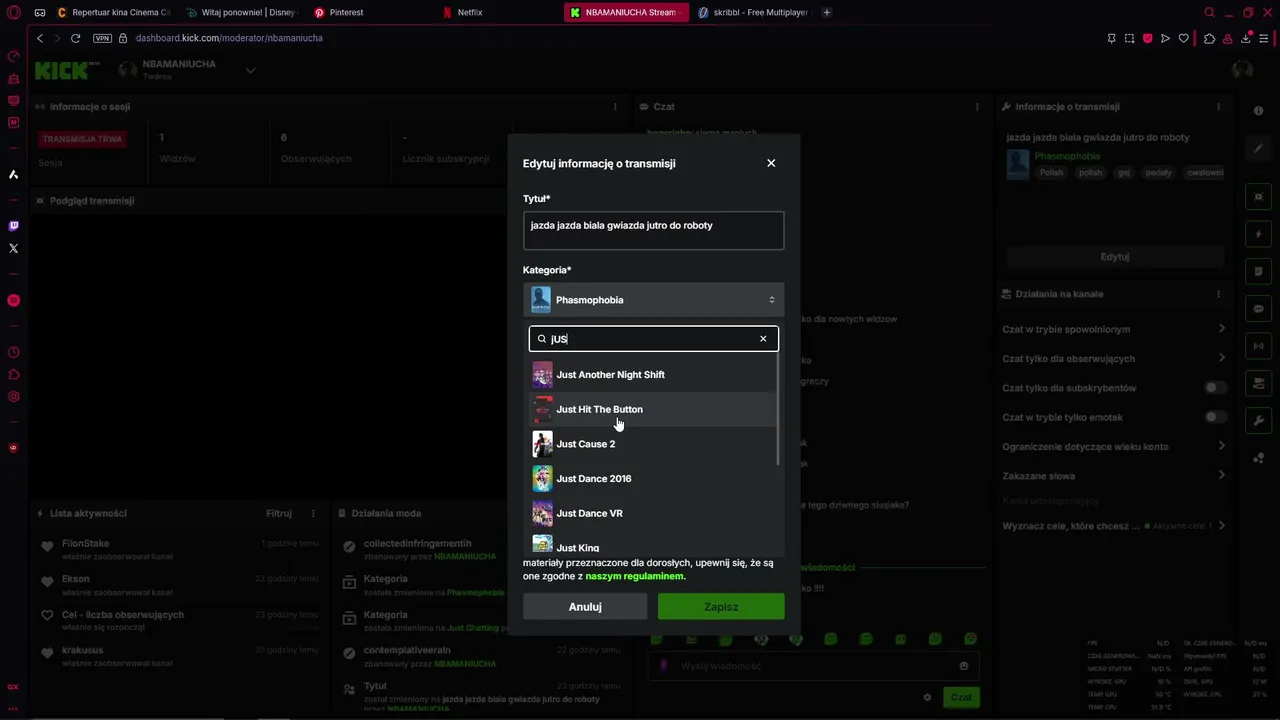Click the Edytuj button under stream info
Viewport: 1280px width, 720px height.
(x=1114, y=257)
